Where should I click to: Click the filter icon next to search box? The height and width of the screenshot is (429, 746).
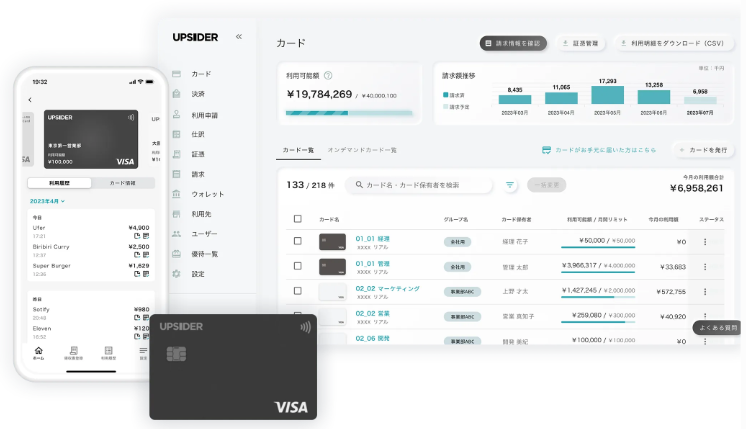(x=510, y=185)
